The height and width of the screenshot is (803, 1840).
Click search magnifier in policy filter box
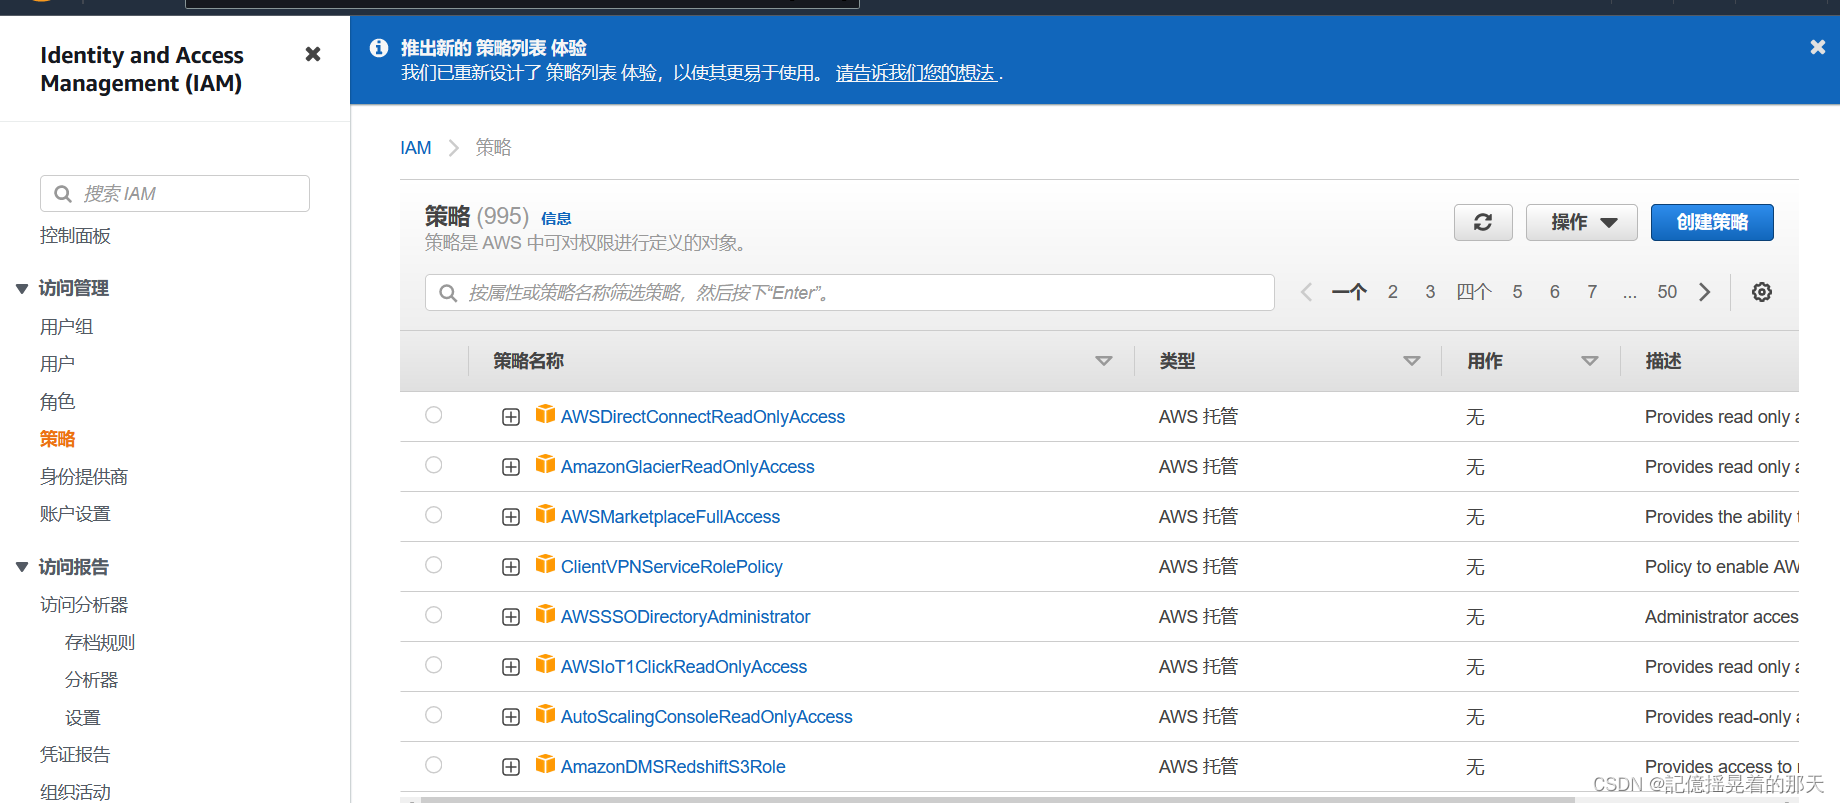[449, 293]
